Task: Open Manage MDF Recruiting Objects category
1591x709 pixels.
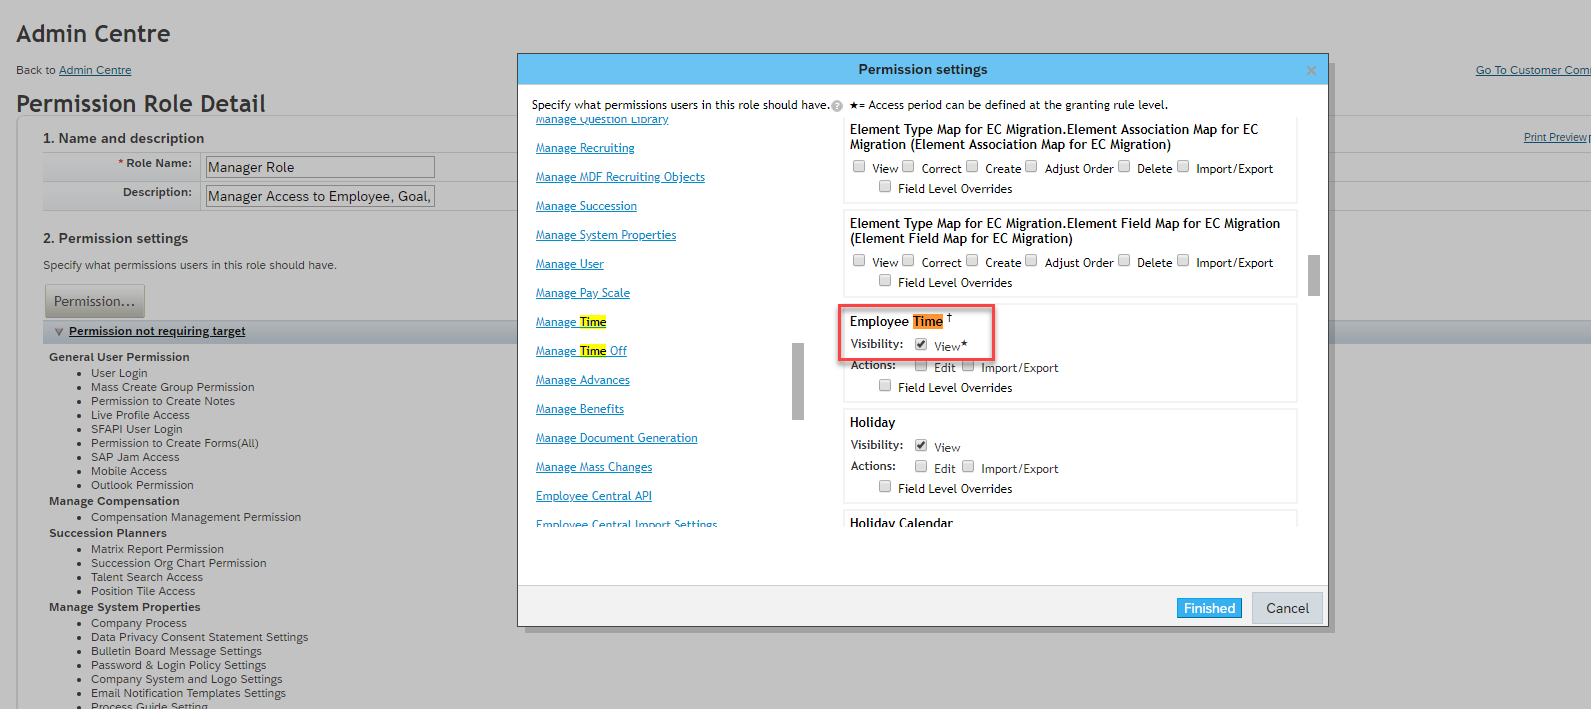Action: [x=620, y=177]
